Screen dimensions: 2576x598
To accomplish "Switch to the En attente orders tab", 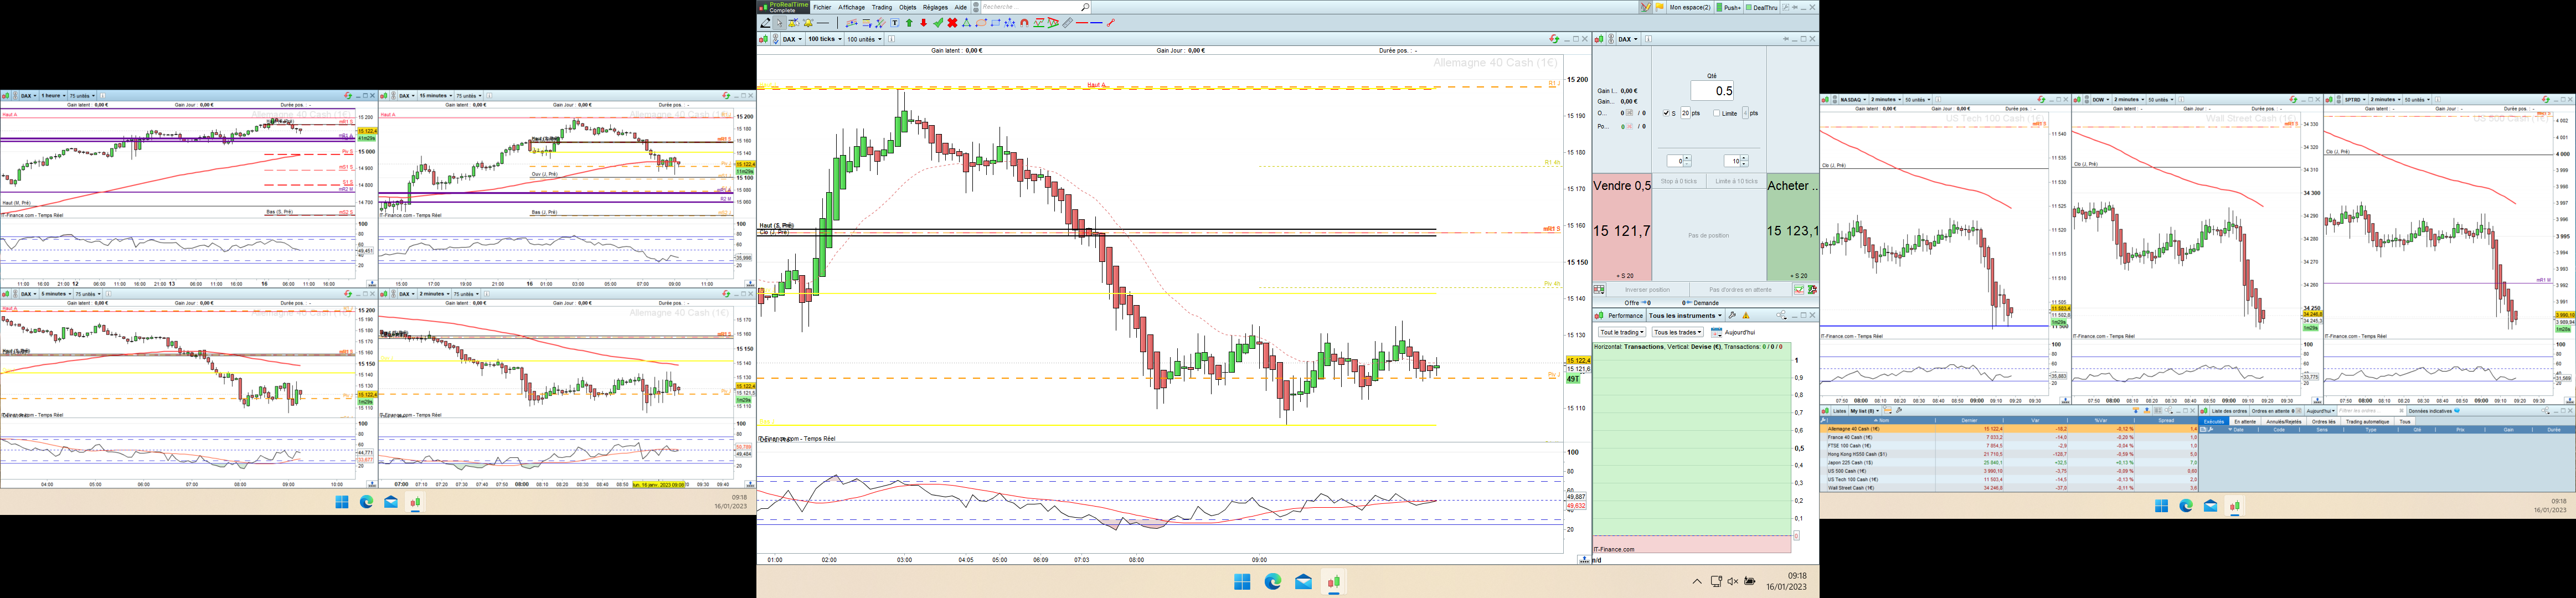I will (x=2245, y=422).
